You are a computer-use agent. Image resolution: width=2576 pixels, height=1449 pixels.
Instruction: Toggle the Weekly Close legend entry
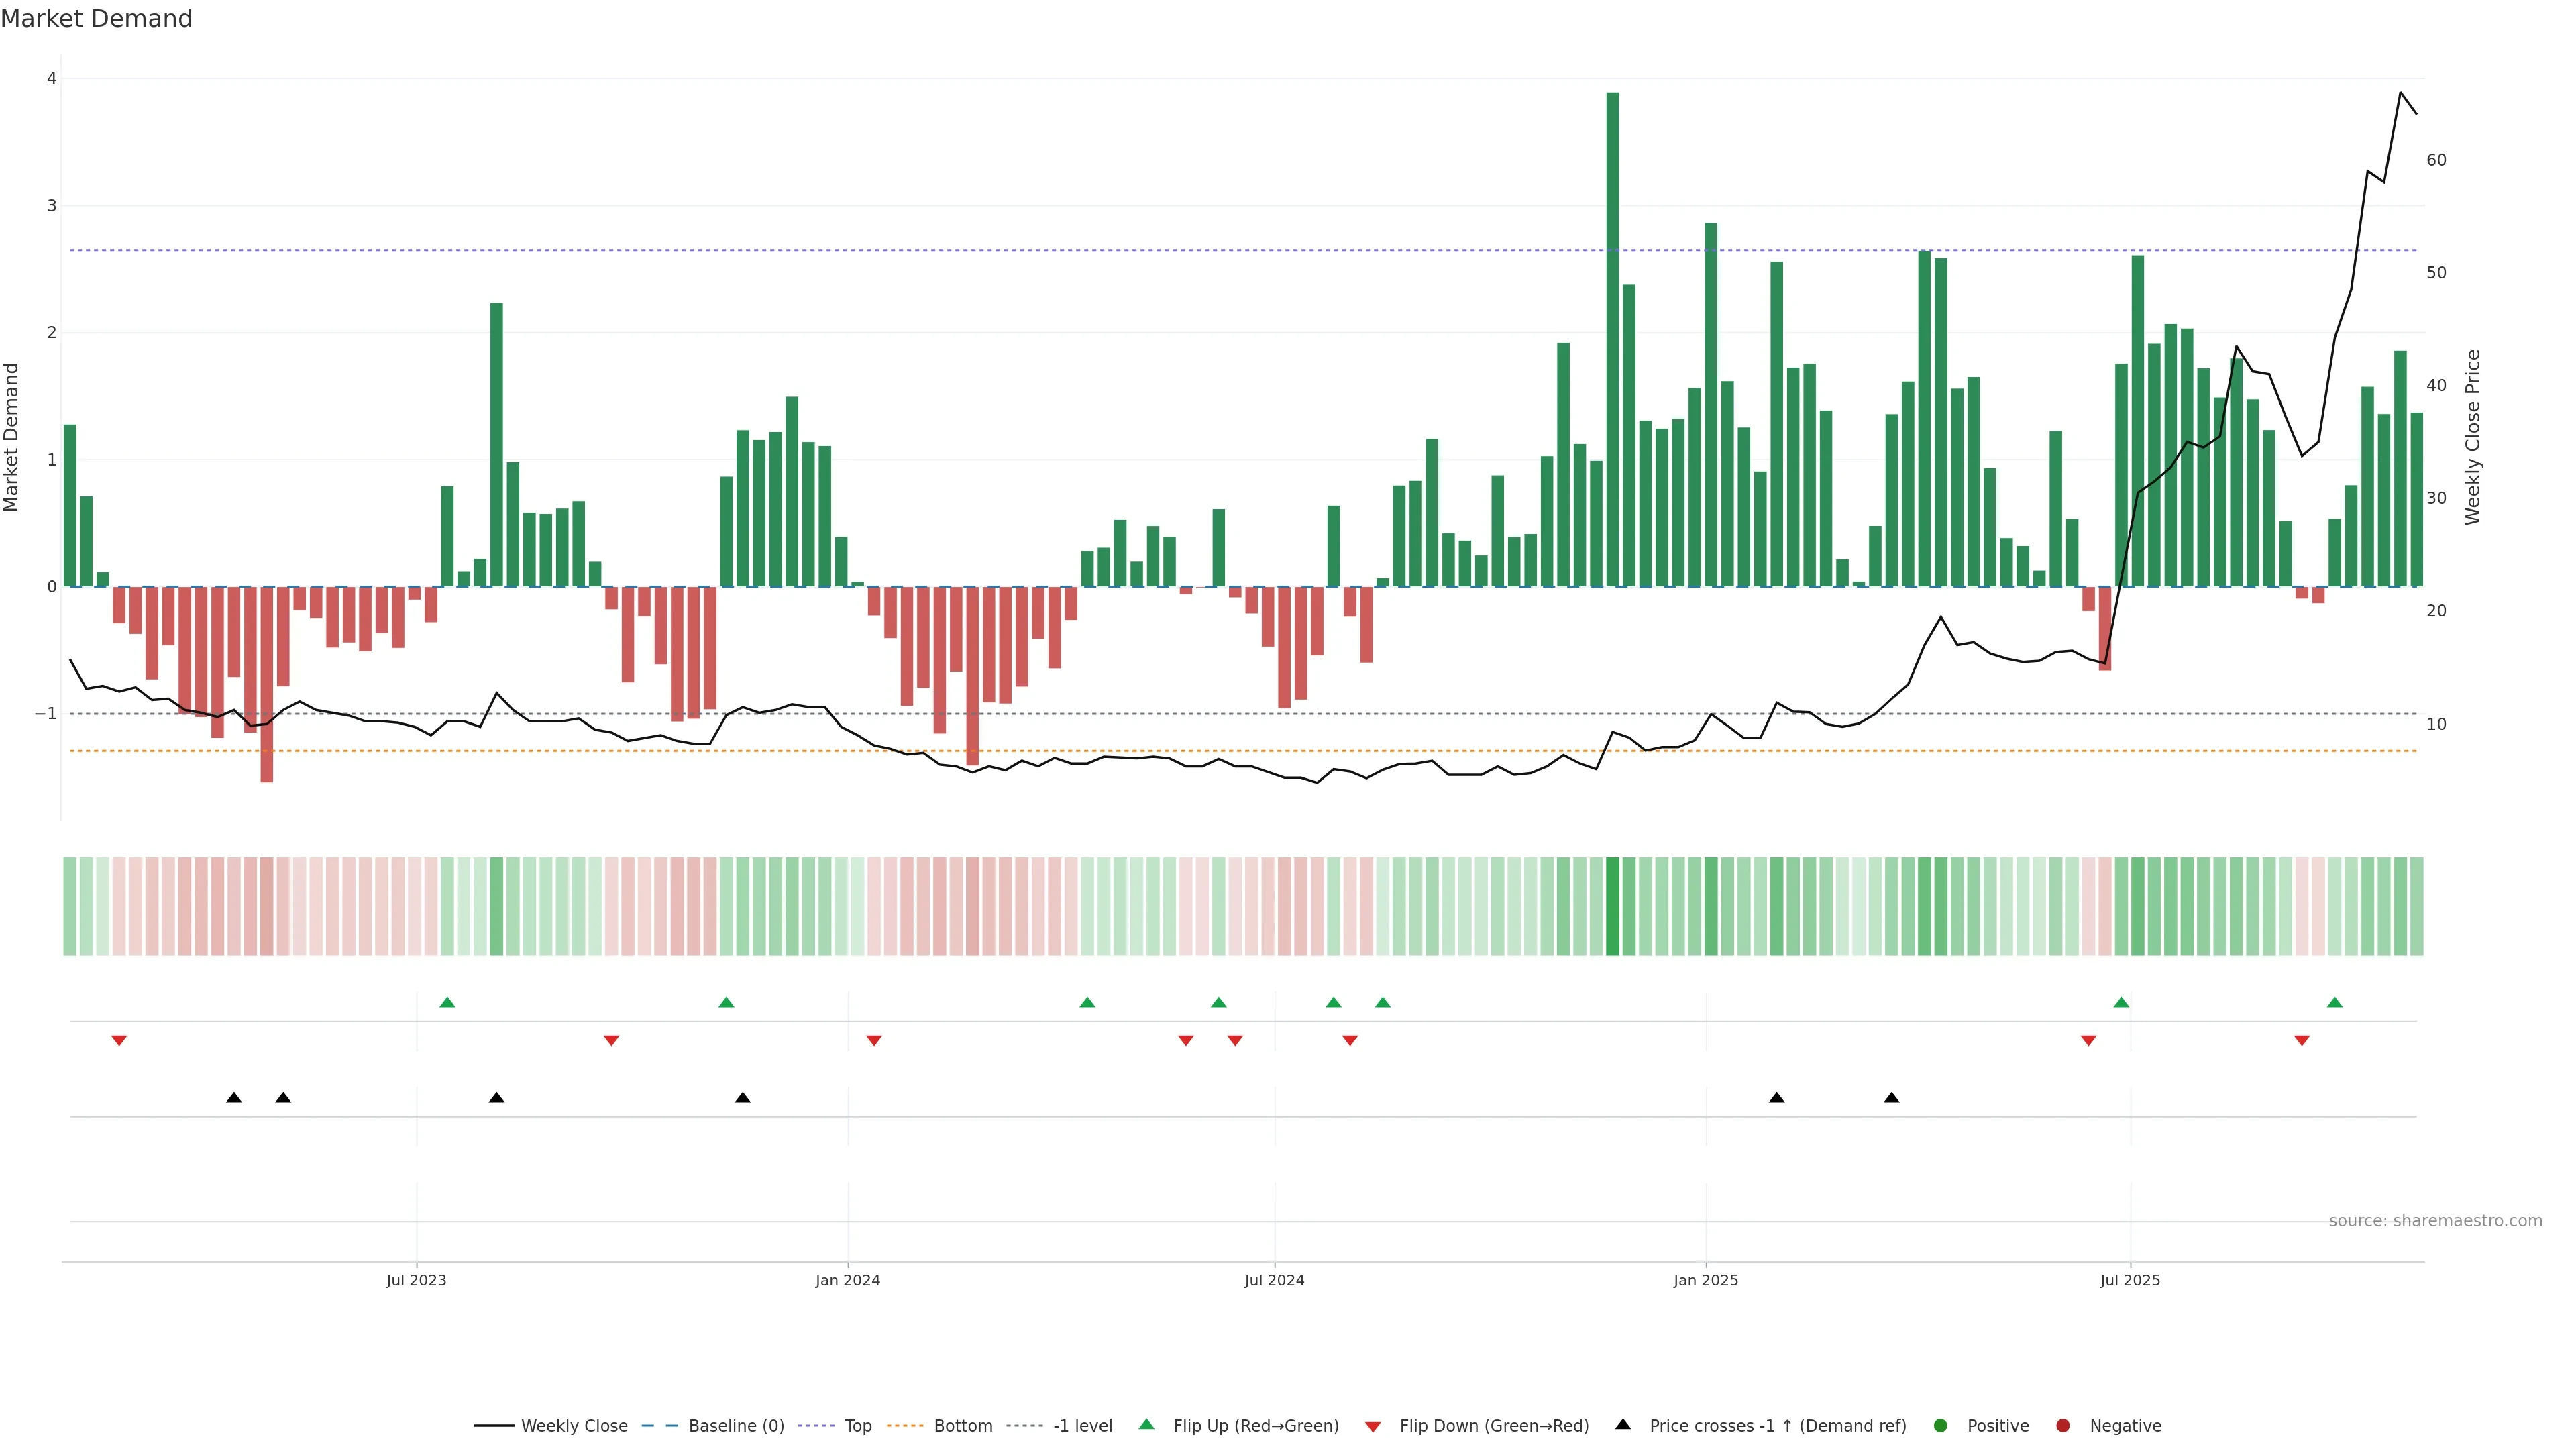pyautogui.click(x=573, y=1426)
